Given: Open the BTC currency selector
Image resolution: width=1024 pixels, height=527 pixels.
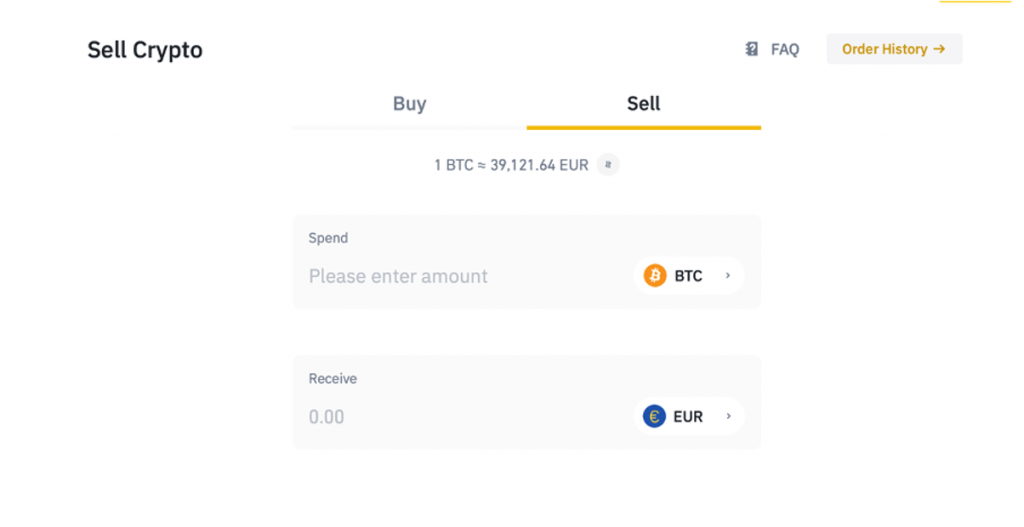Looking at the screenshot, I should 688,276.
